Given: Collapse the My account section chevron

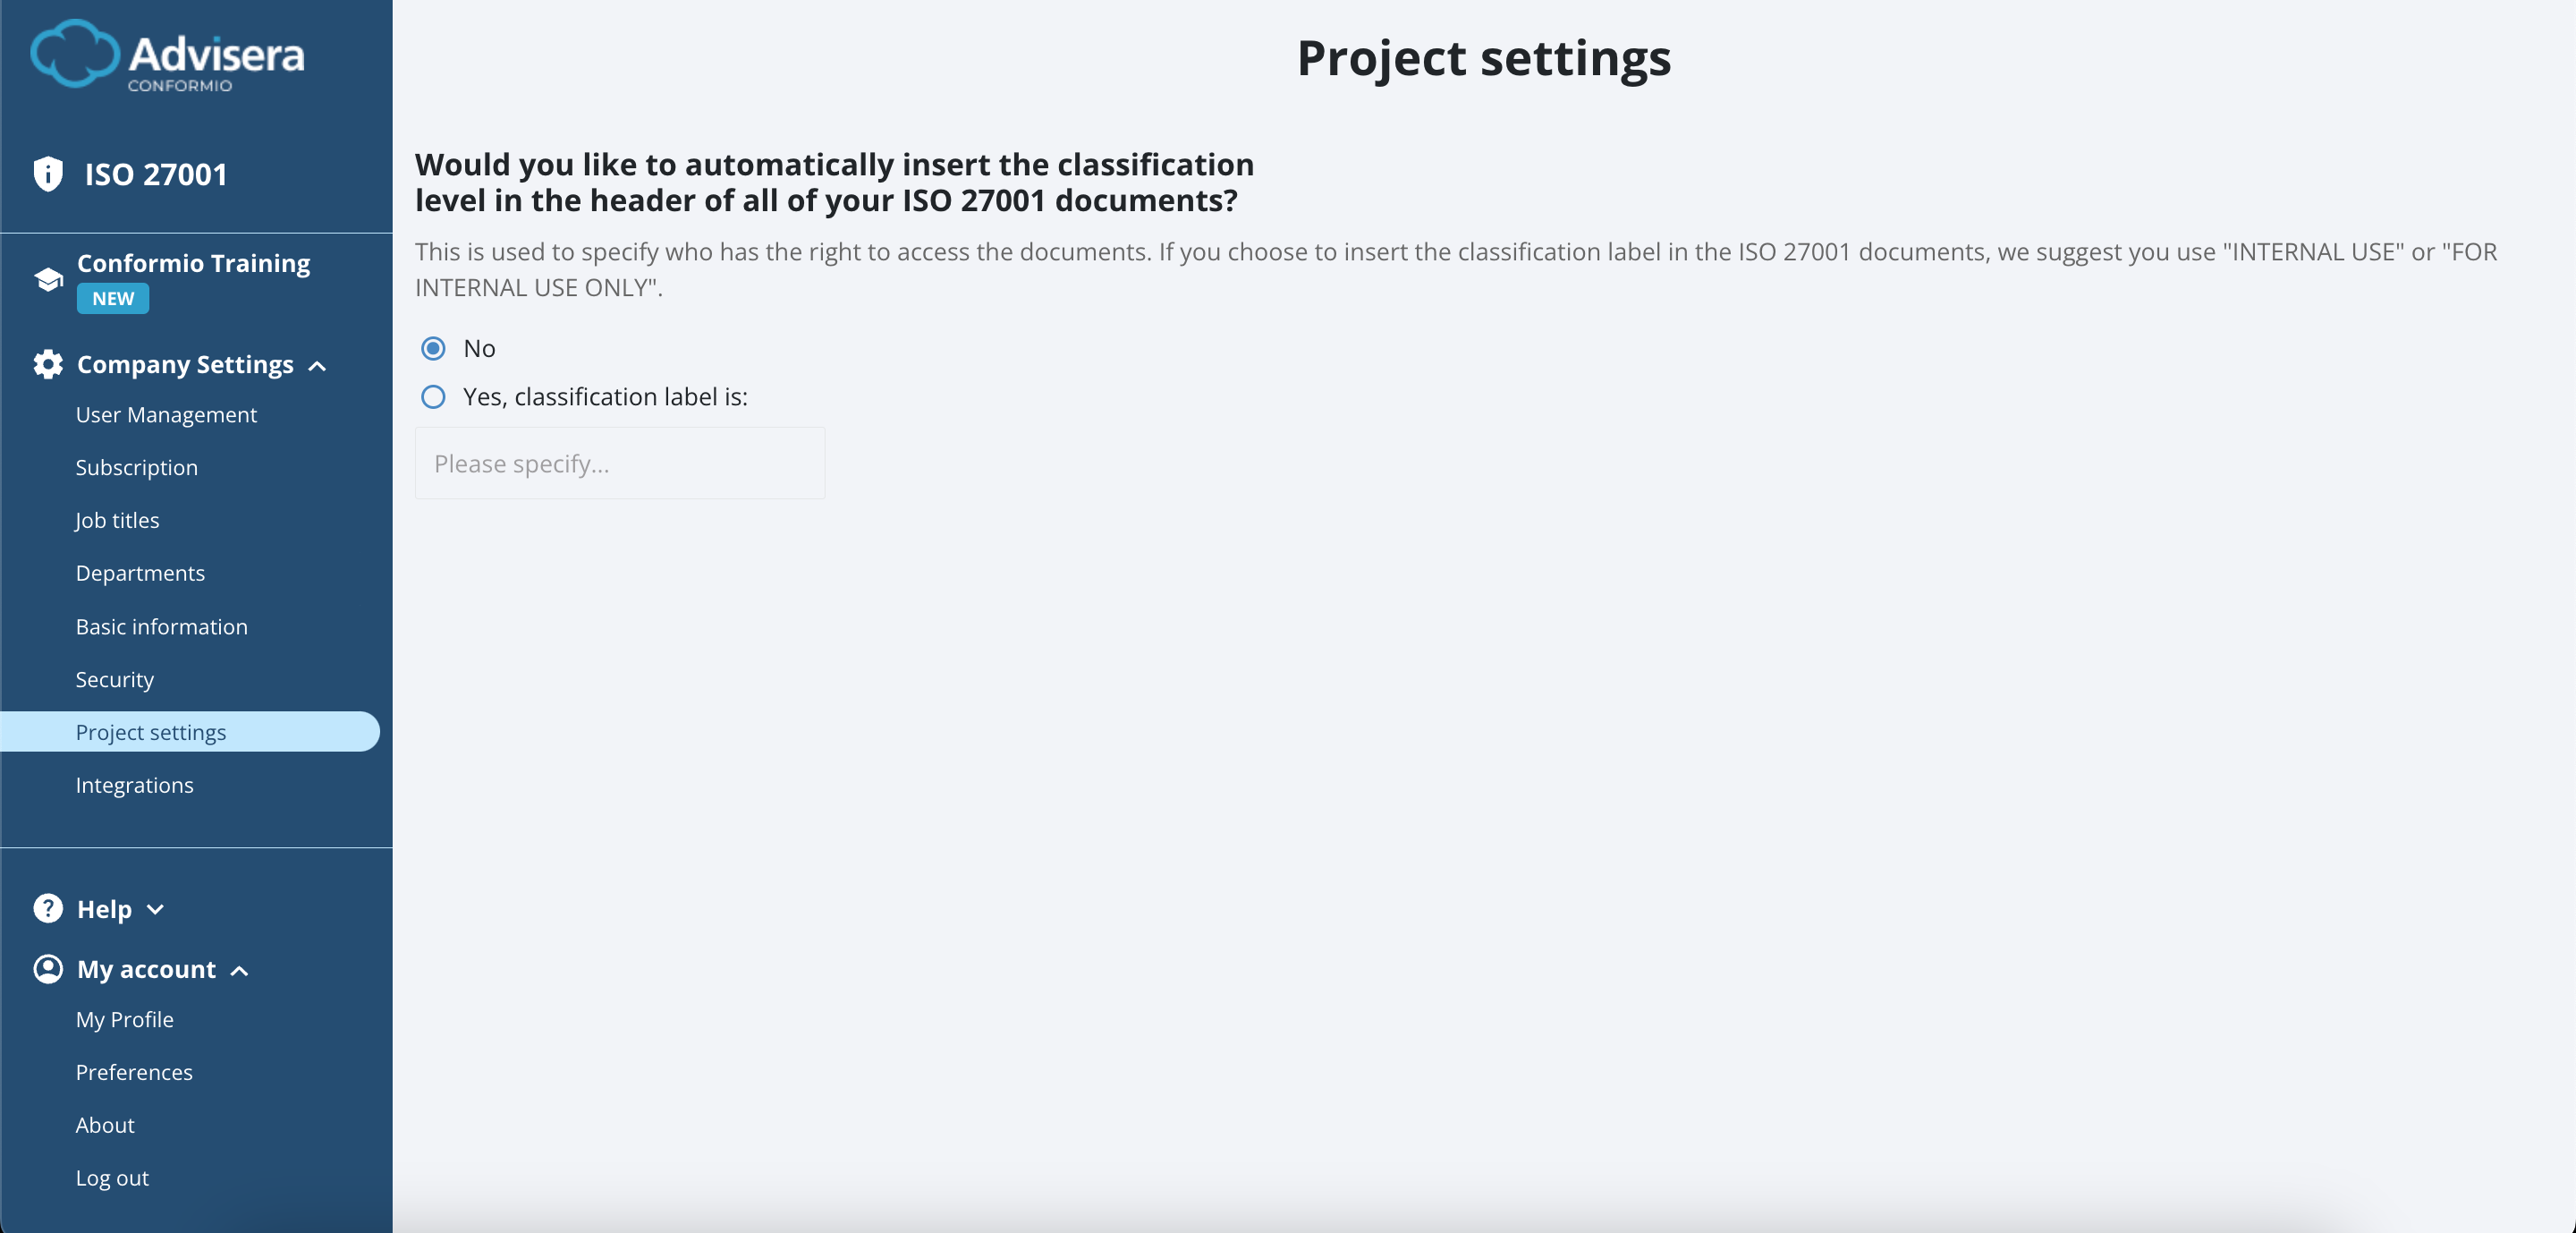Looking at the screenshot, I should tap(239, 970).
